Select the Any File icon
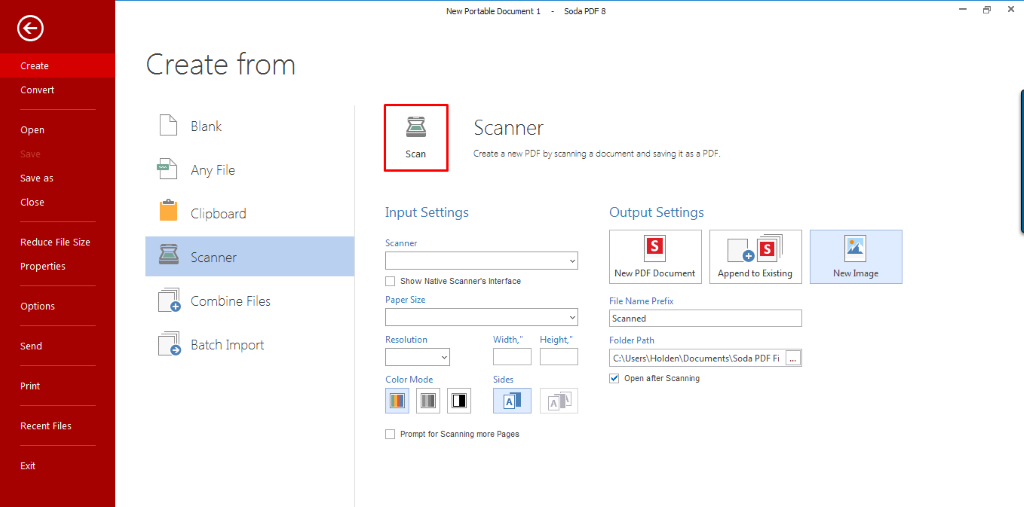The width and height of the screenshot is (1024, 507). point(168,169)
